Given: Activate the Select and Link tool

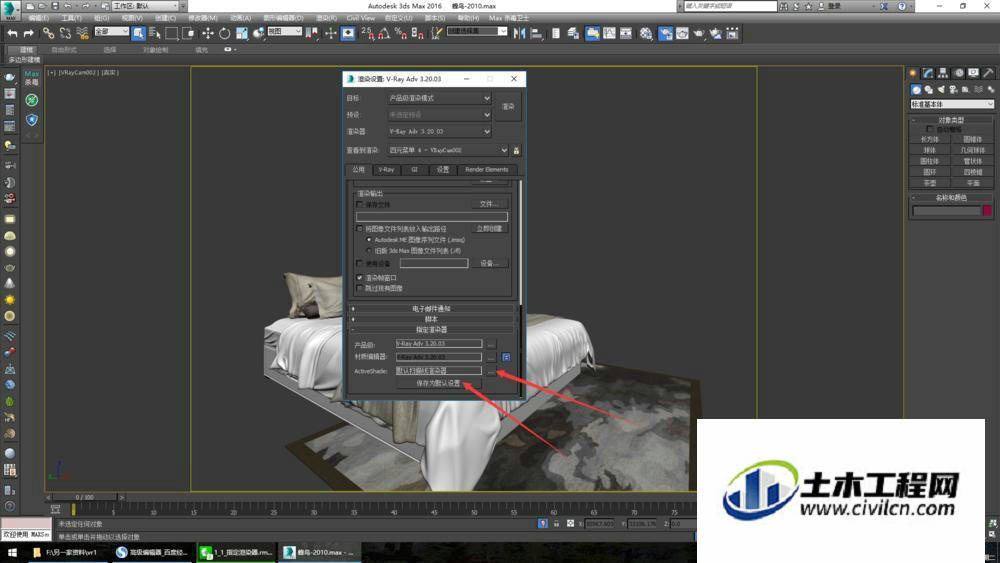Looking at the screenshot, I should pyautogui.click(x=48, y=33).
